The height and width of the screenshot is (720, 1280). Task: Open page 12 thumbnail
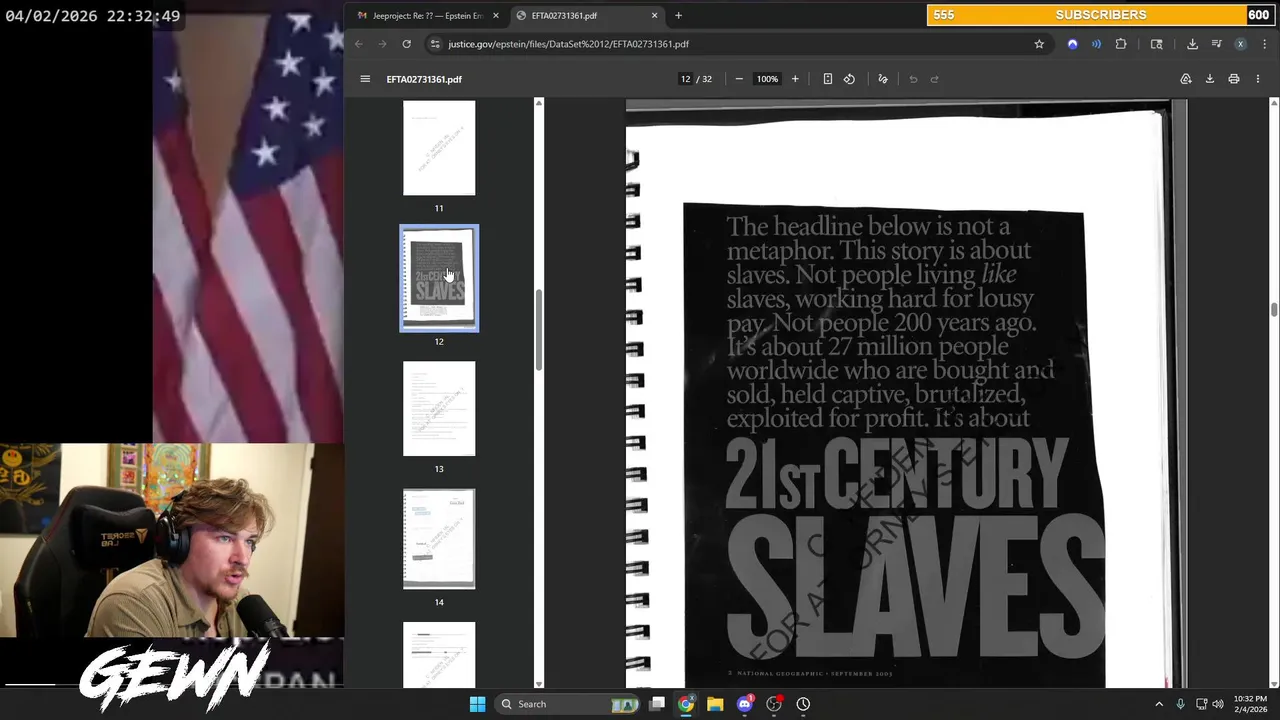pos(439,277)
